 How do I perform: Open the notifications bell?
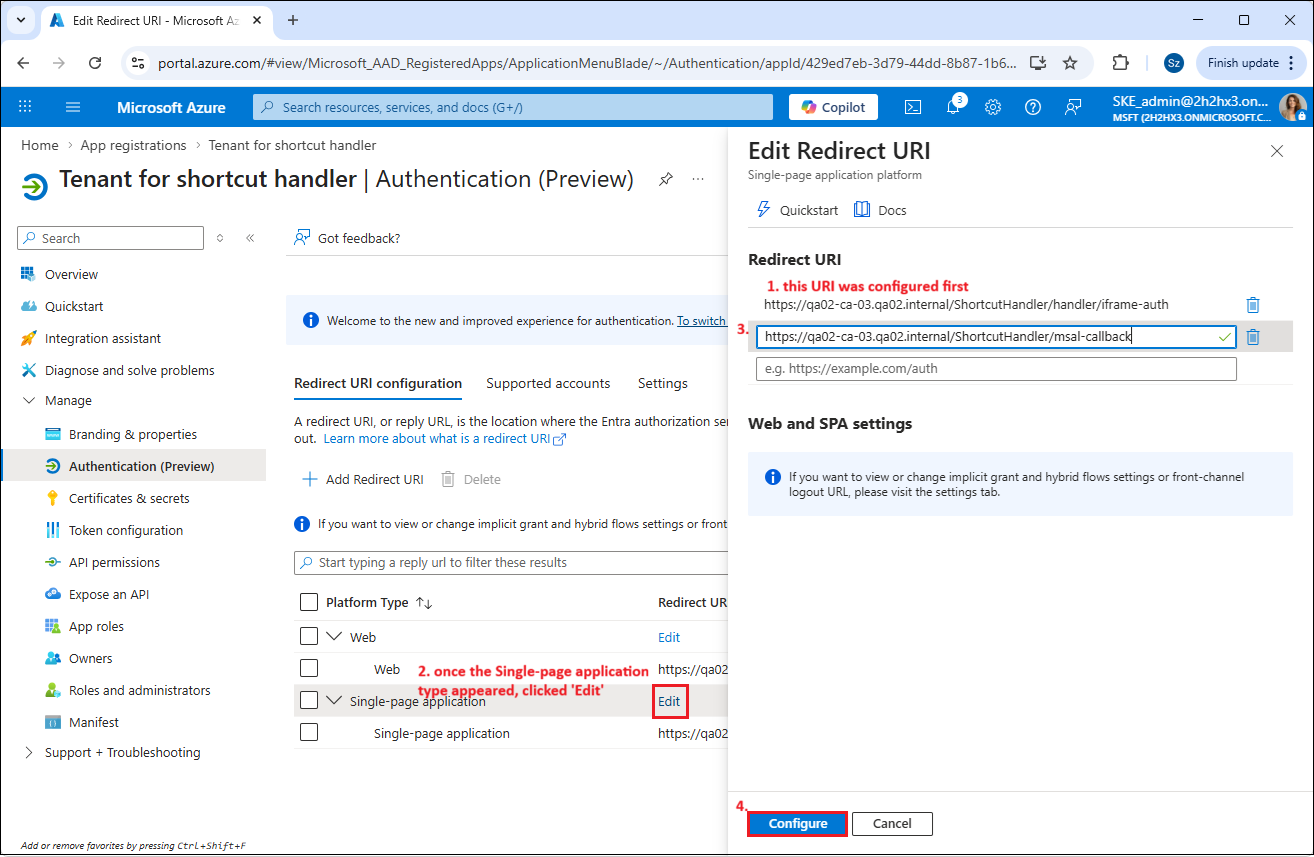point(953,107)
